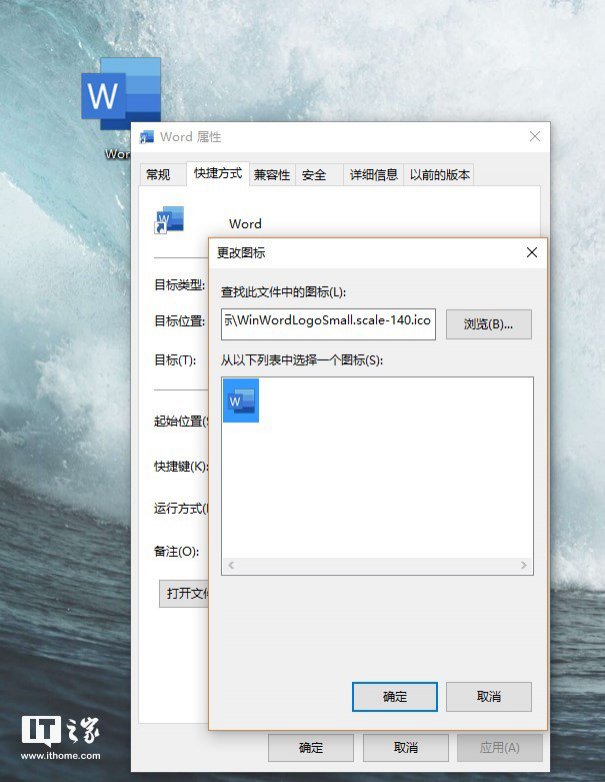
Task: Click 浏览(B)... to browse icon files
Action: [x=488, y=324]
